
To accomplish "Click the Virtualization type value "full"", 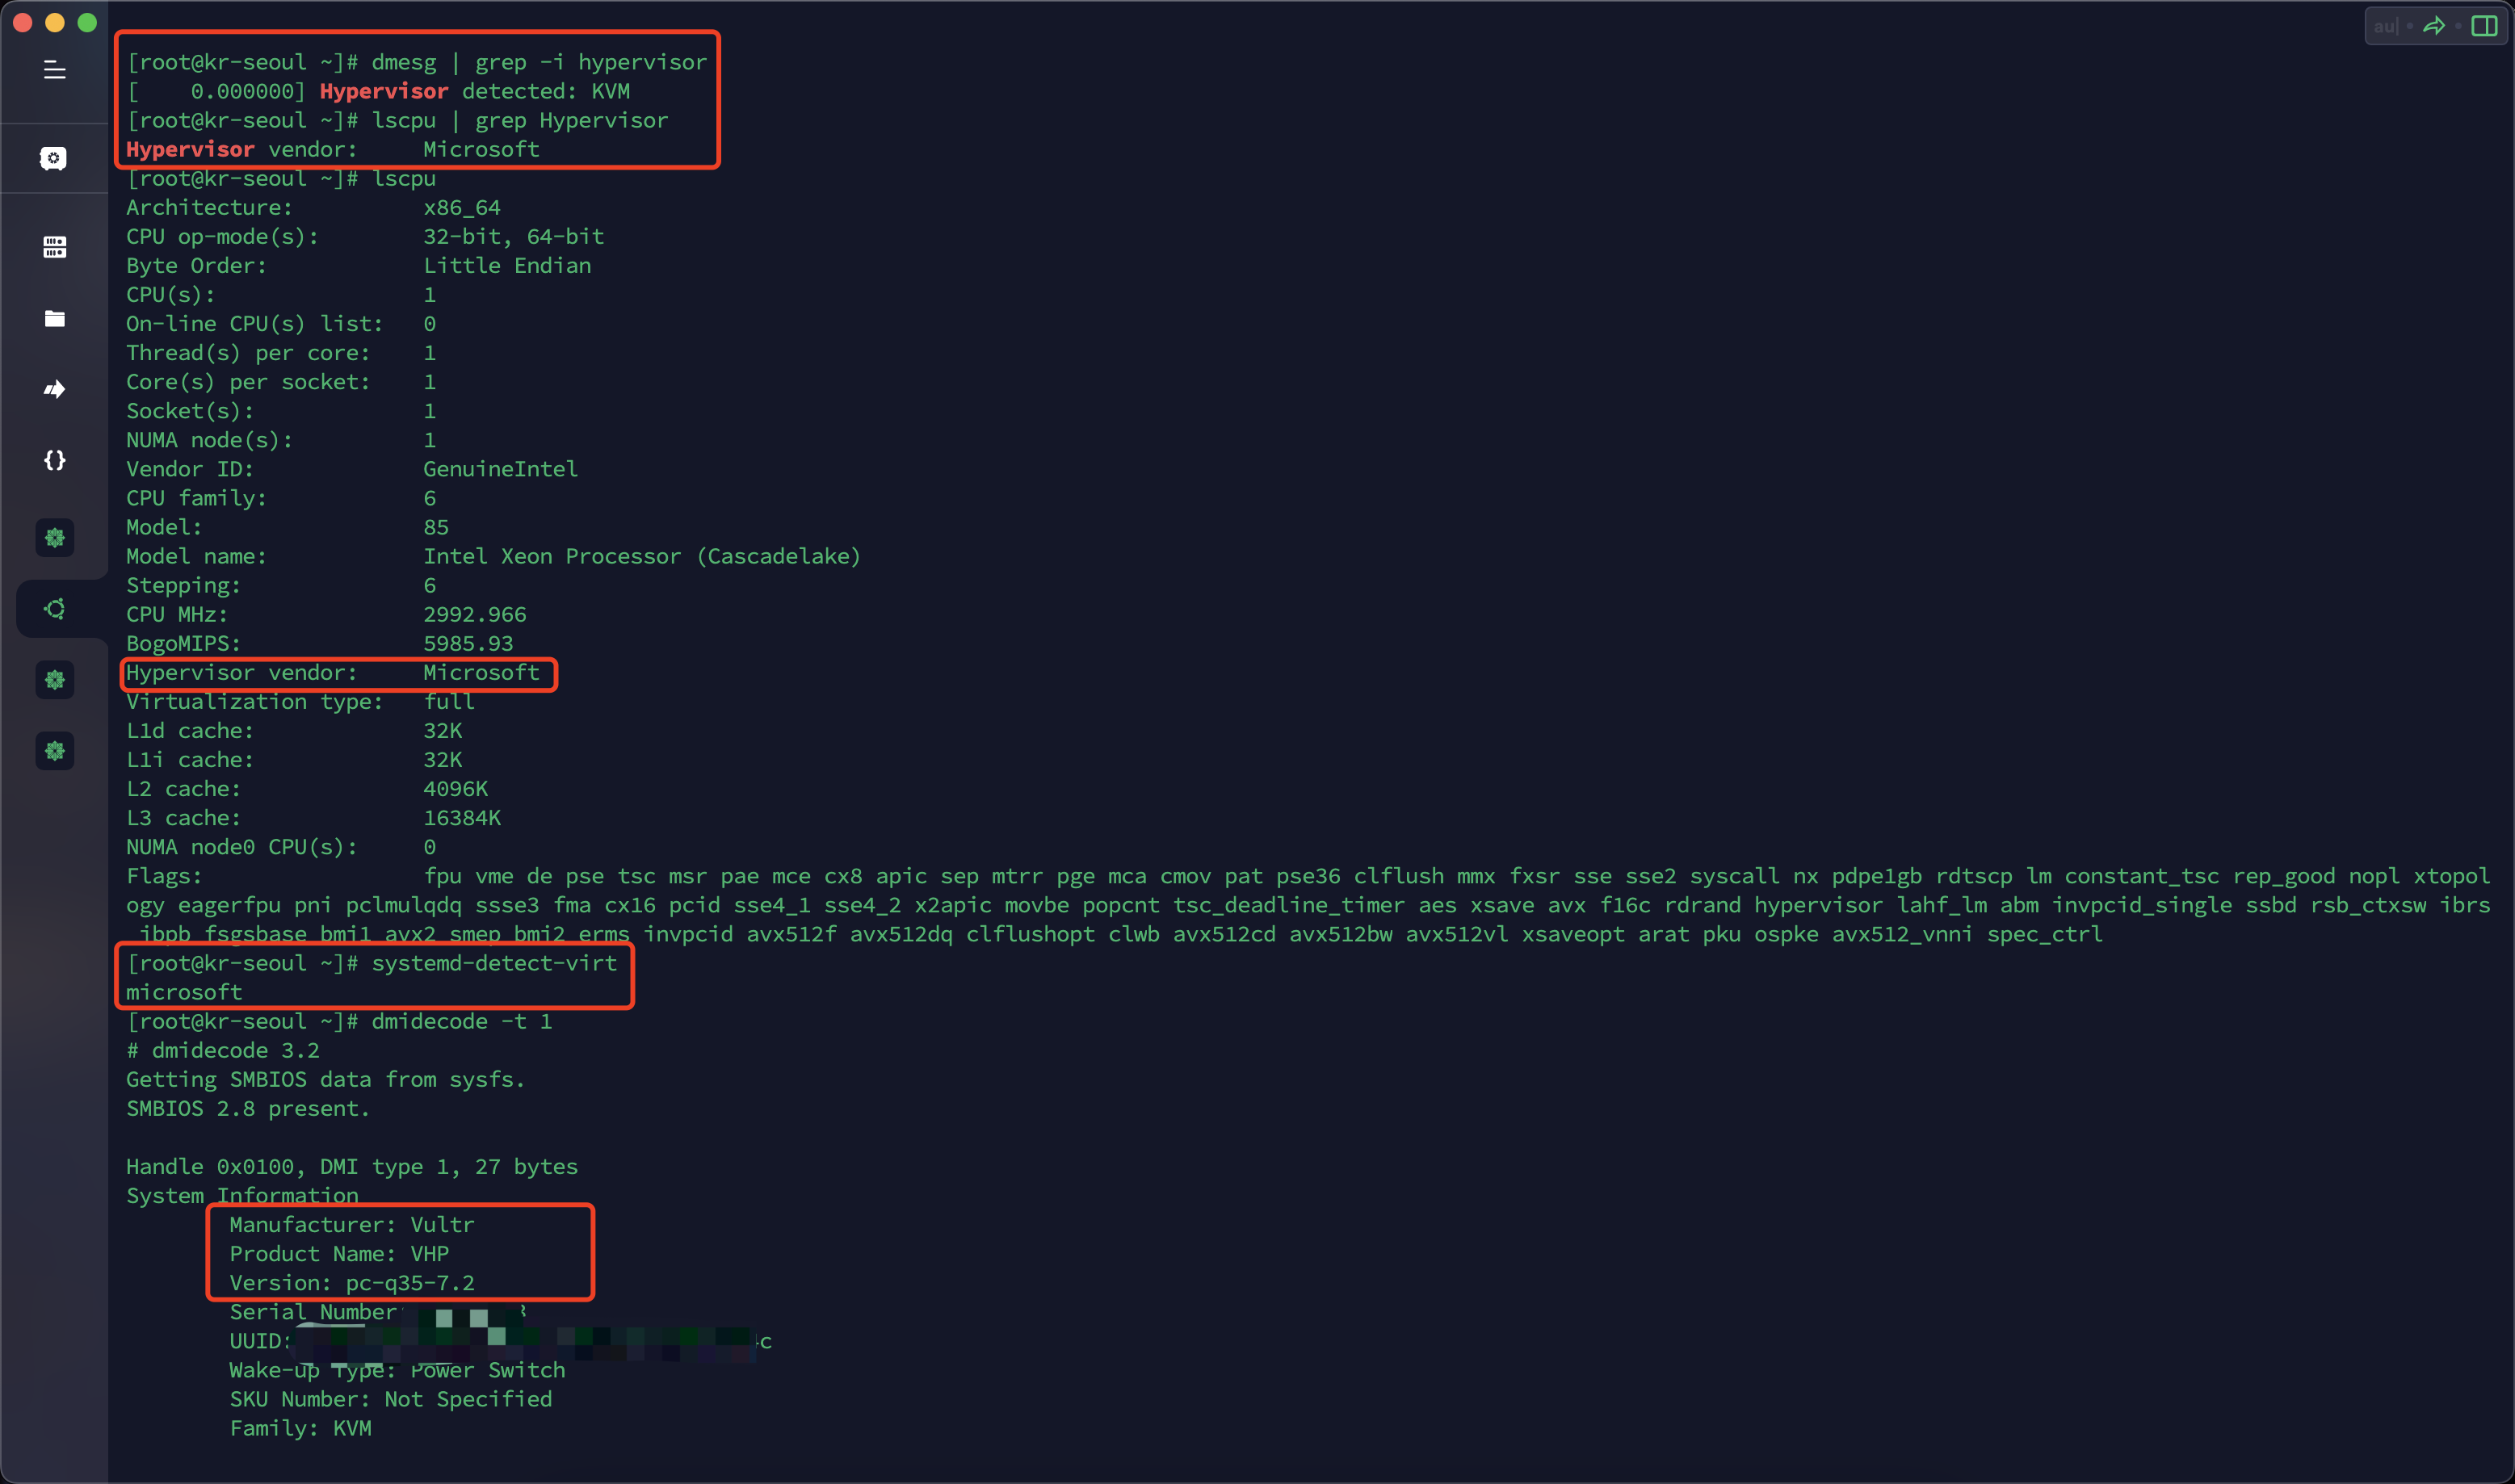I will click(x=449, y=701).
